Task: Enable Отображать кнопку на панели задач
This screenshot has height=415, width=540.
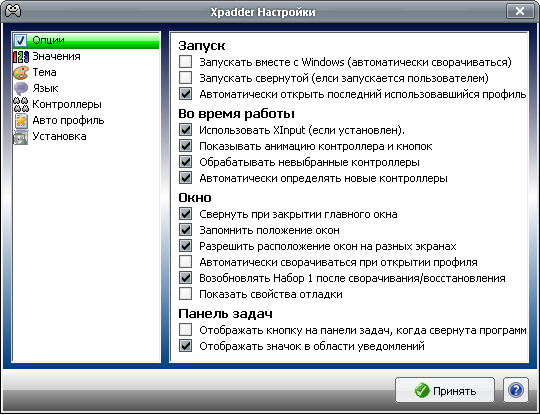Action: coord(186,330)
